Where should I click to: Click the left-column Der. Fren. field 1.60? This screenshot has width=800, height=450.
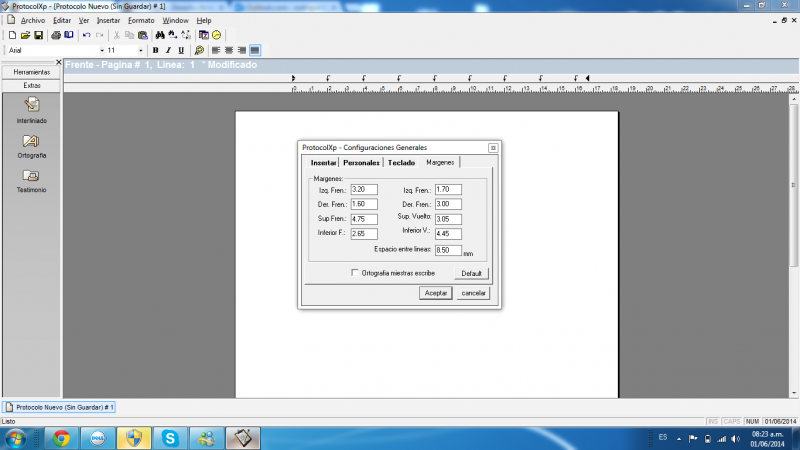click(364, 204)
